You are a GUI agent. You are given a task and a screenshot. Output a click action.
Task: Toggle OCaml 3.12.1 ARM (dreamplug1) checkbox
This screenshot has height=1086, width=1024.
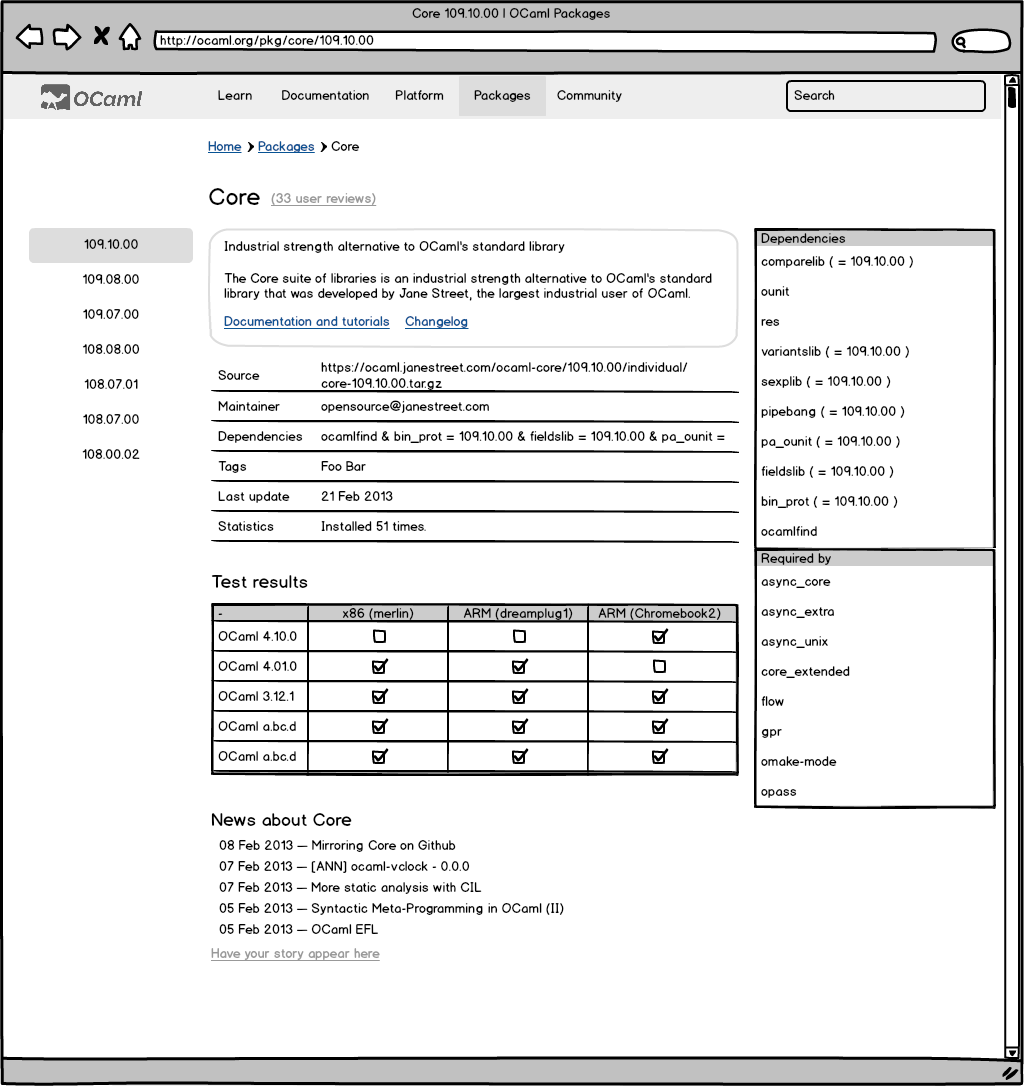point(519,696)
